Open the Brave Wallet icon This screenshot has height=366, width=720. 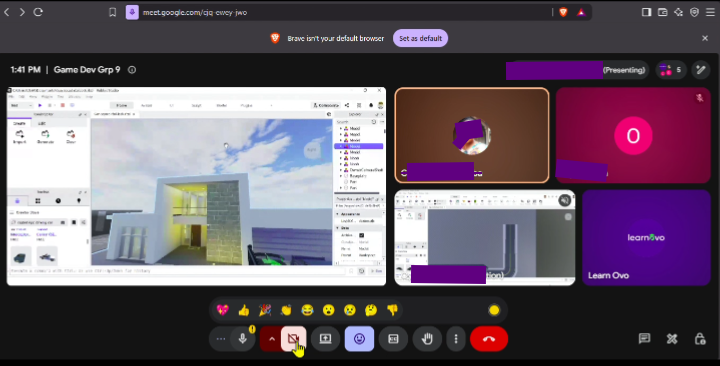663,12
